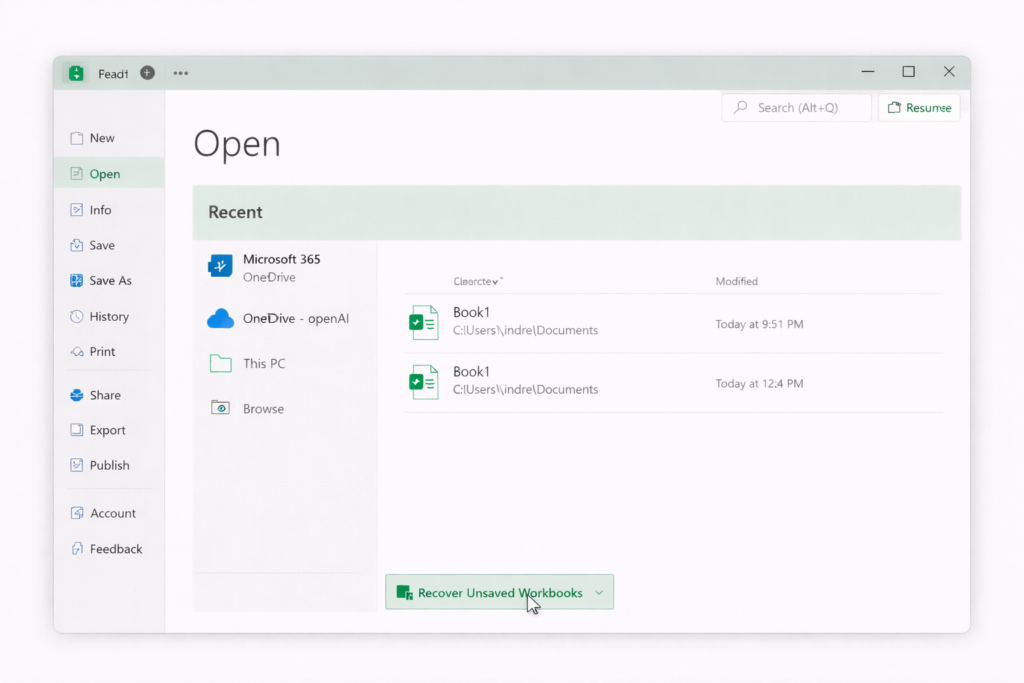Click Excel file icon for 12:4 PM Book1
Viewport: 1024px width, 683px height.
[x=423, y=382]
